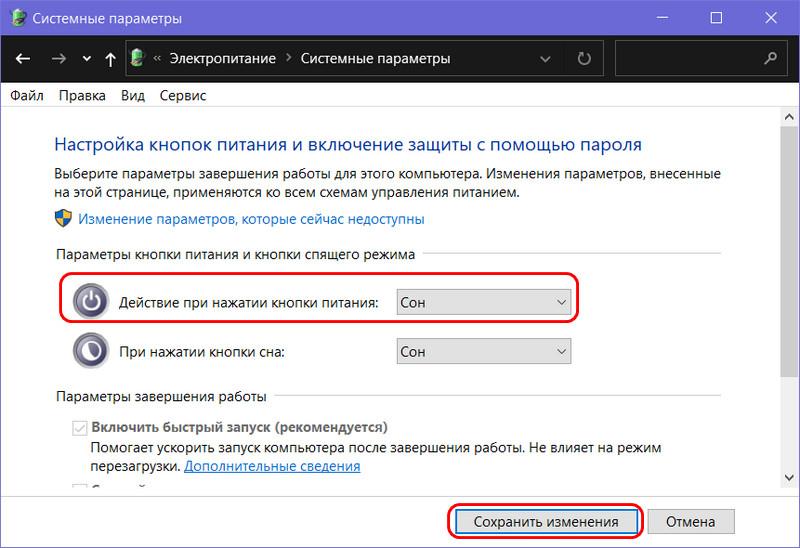
Task: Click the refresh icon in address bar
Action: coord(584,59)
